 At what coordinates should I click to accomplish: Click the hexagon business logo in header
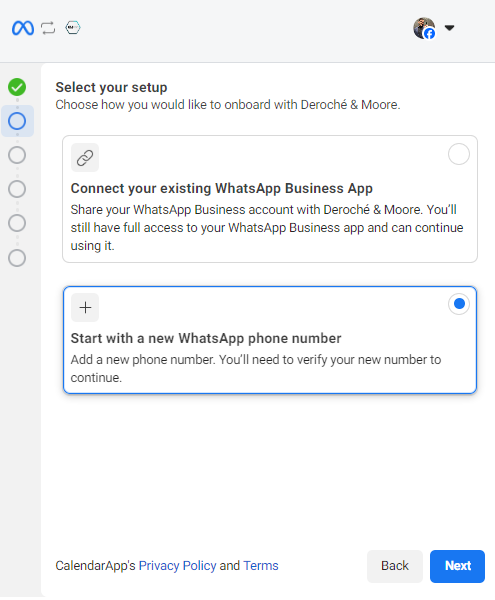click(x=73, y=28)
